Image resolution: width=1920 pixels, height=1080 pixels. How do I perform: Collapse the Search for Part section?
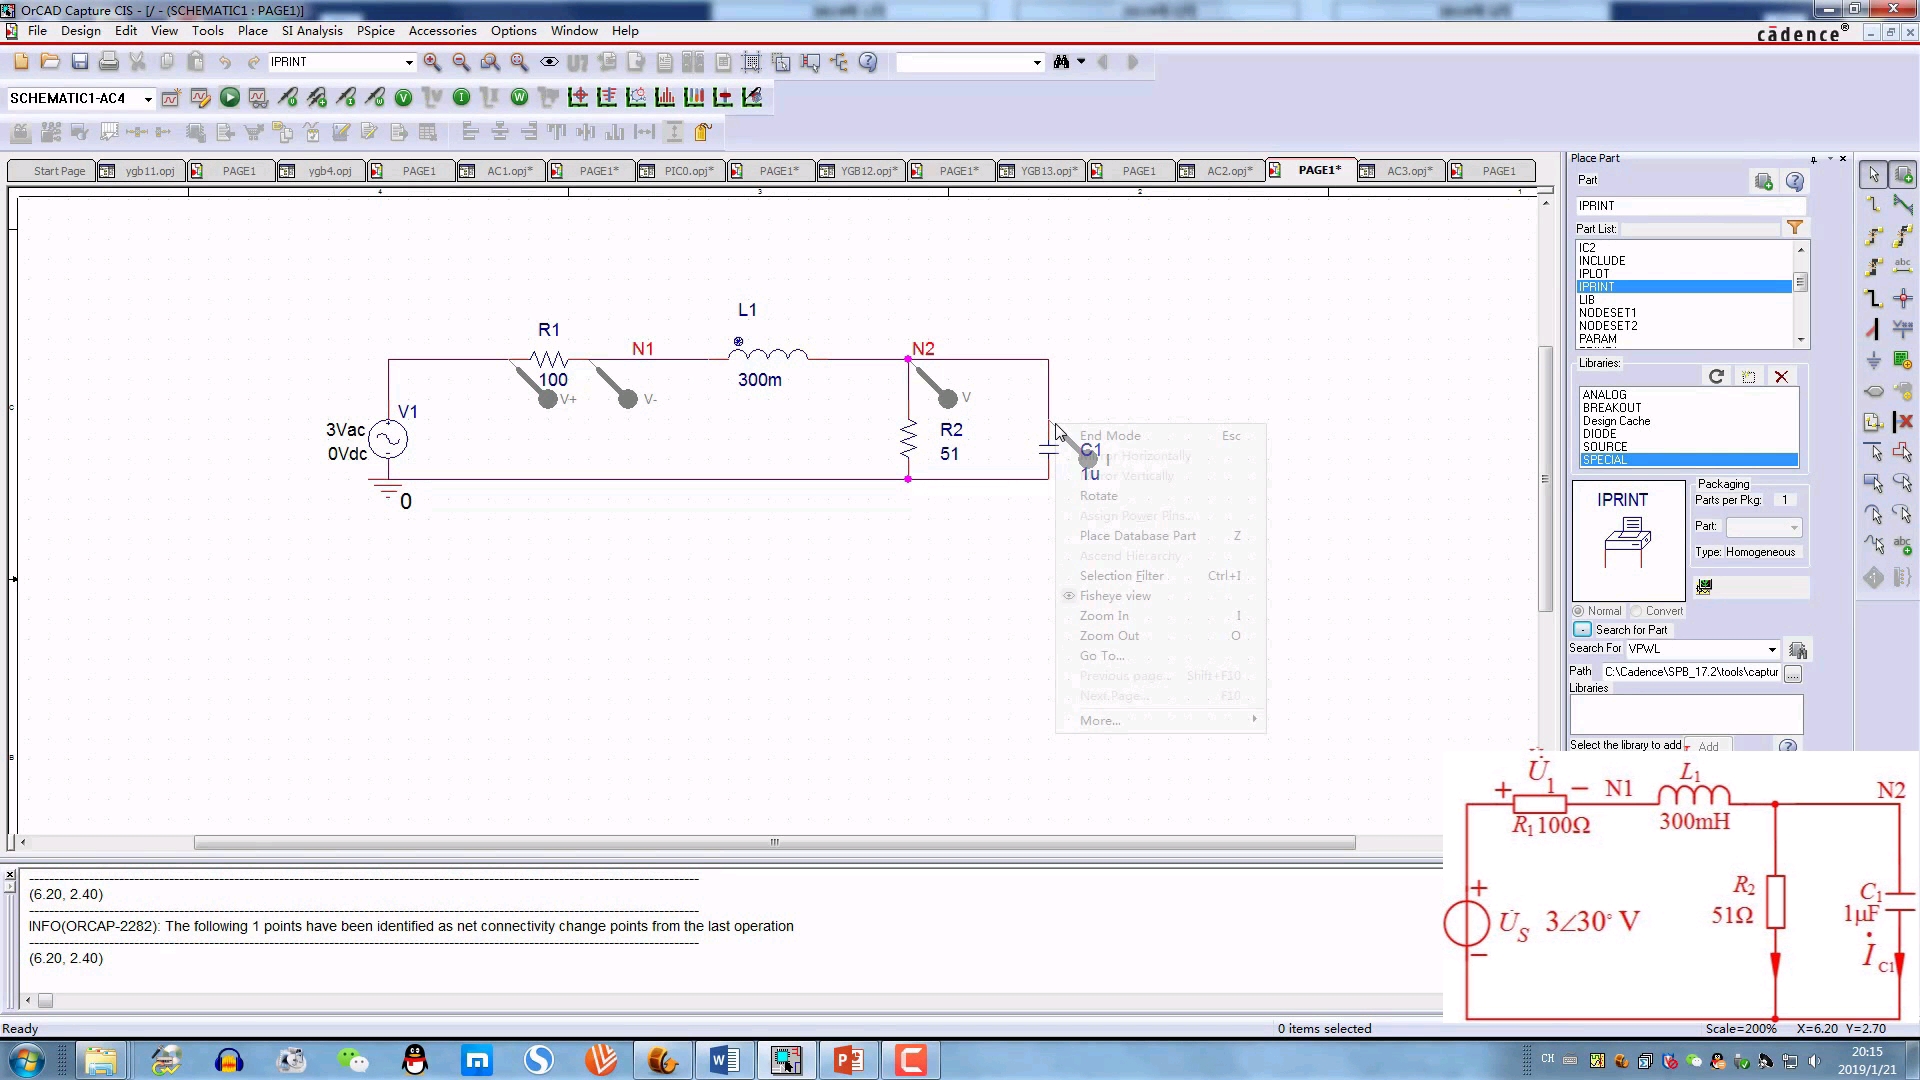tap(1582, 630)
